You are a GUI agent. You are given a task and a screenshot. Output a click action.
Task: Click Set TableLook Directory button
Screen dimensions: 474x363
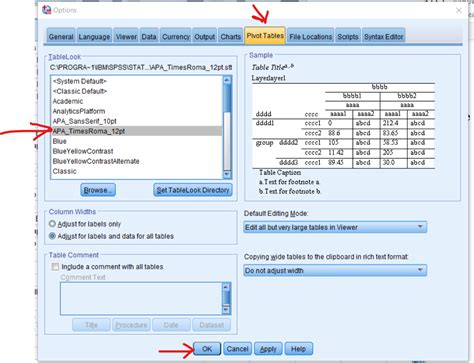pos(193,190)
